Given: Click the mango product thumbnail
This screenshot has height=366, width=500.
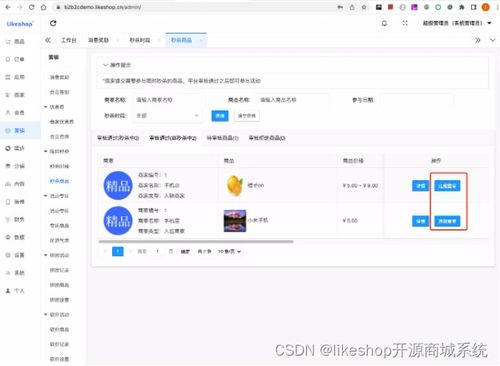Looking at the screenshot, I should (235, 186).
